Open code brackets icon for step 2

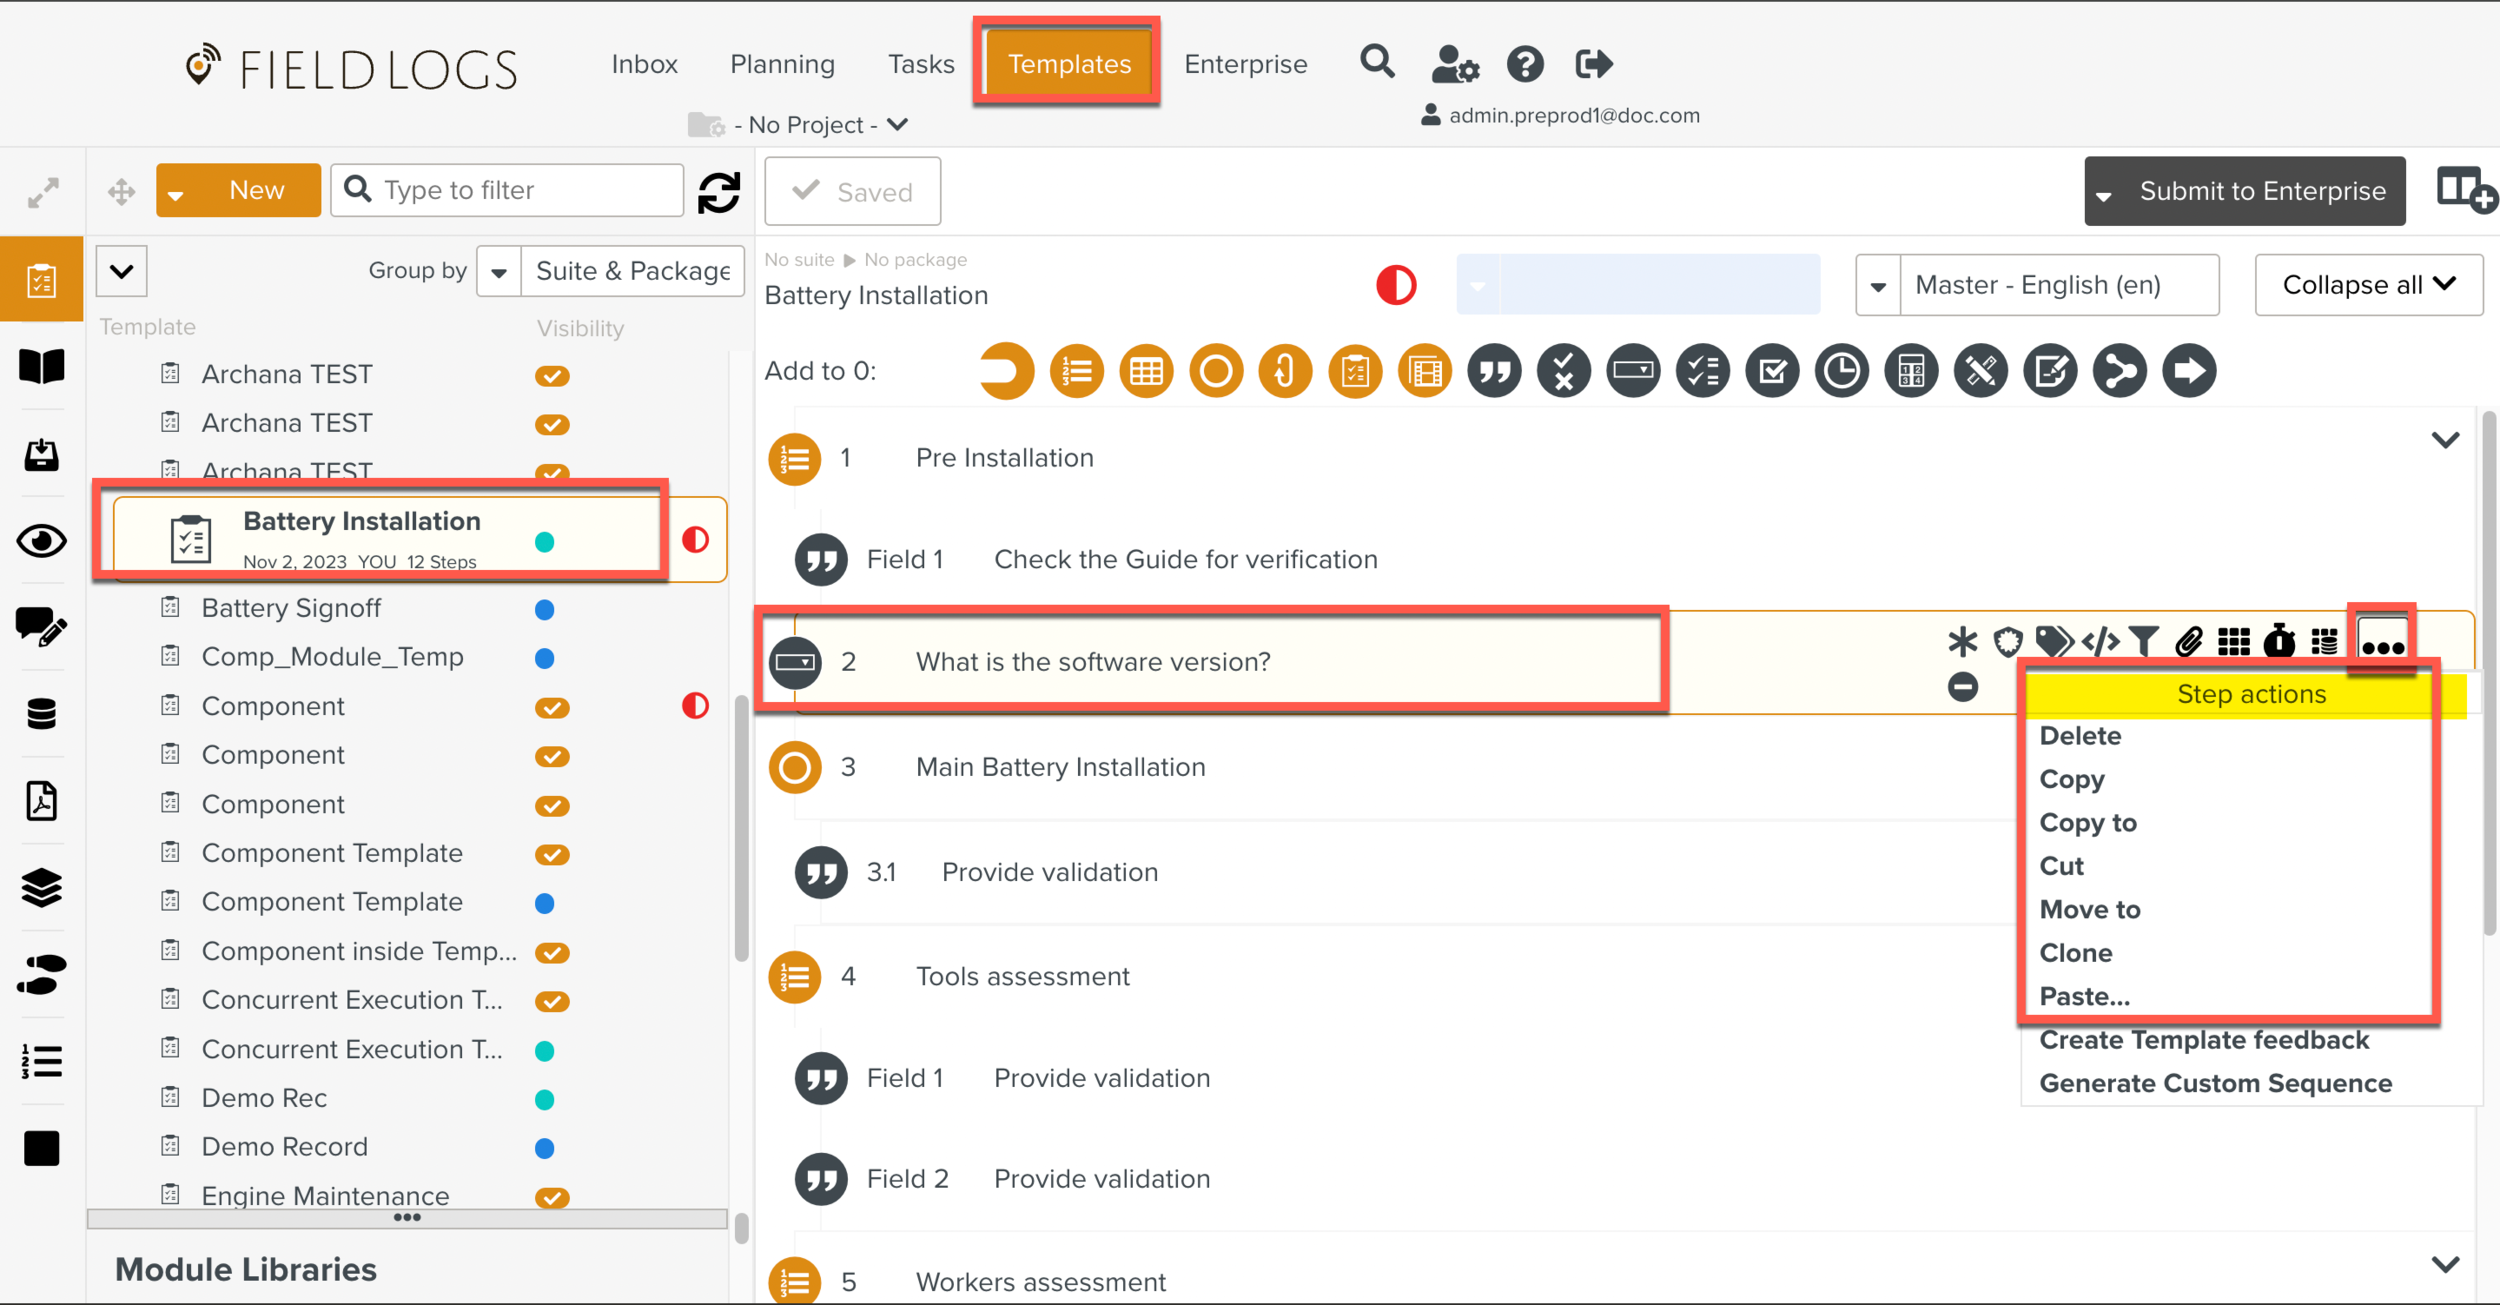point(2100,641)
